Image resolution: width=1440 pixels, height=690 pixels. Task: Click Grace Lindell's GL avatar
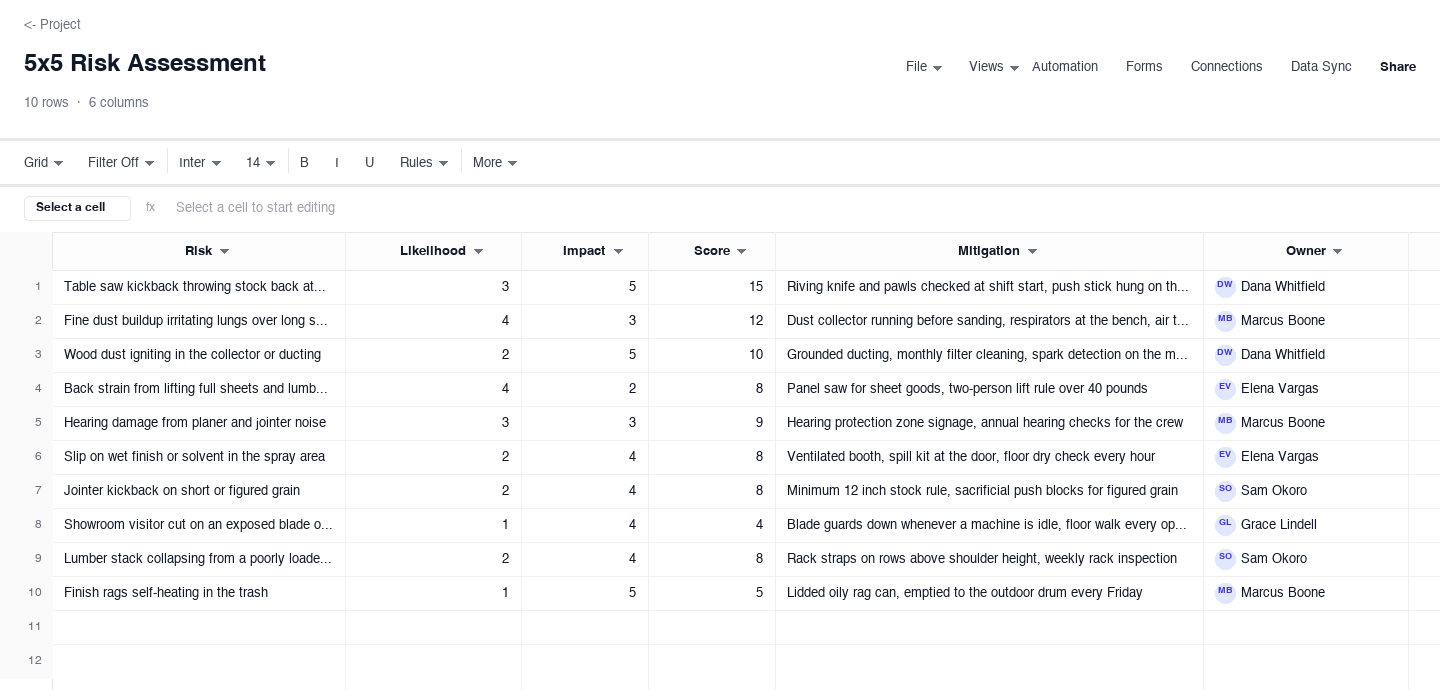tap(1225, 525)
